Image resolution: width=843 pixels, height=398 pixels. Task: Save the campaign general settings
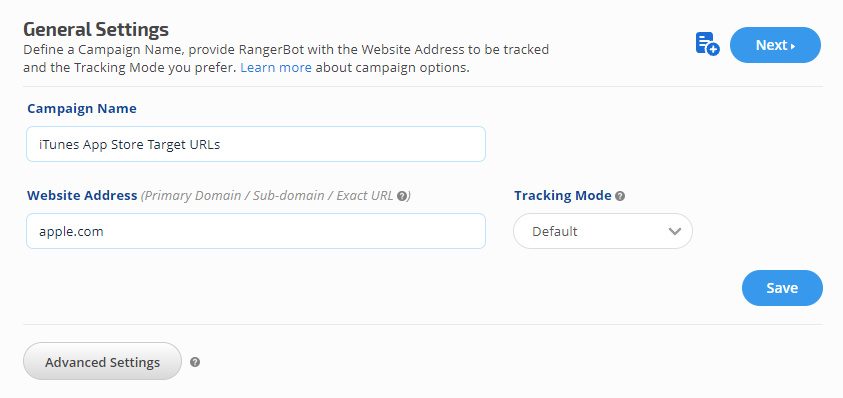coord(782,288)
